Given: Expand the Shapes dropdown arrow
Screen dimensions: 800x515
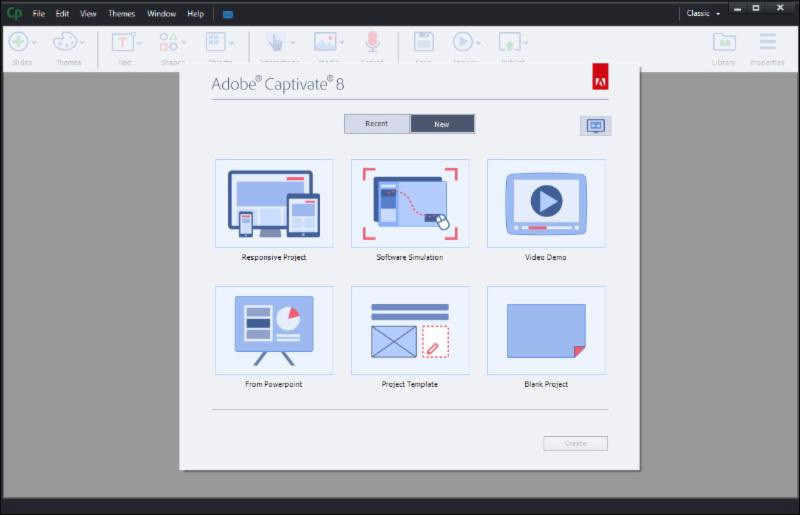Looking at the screenshot, I should click(x=184, y=43).
